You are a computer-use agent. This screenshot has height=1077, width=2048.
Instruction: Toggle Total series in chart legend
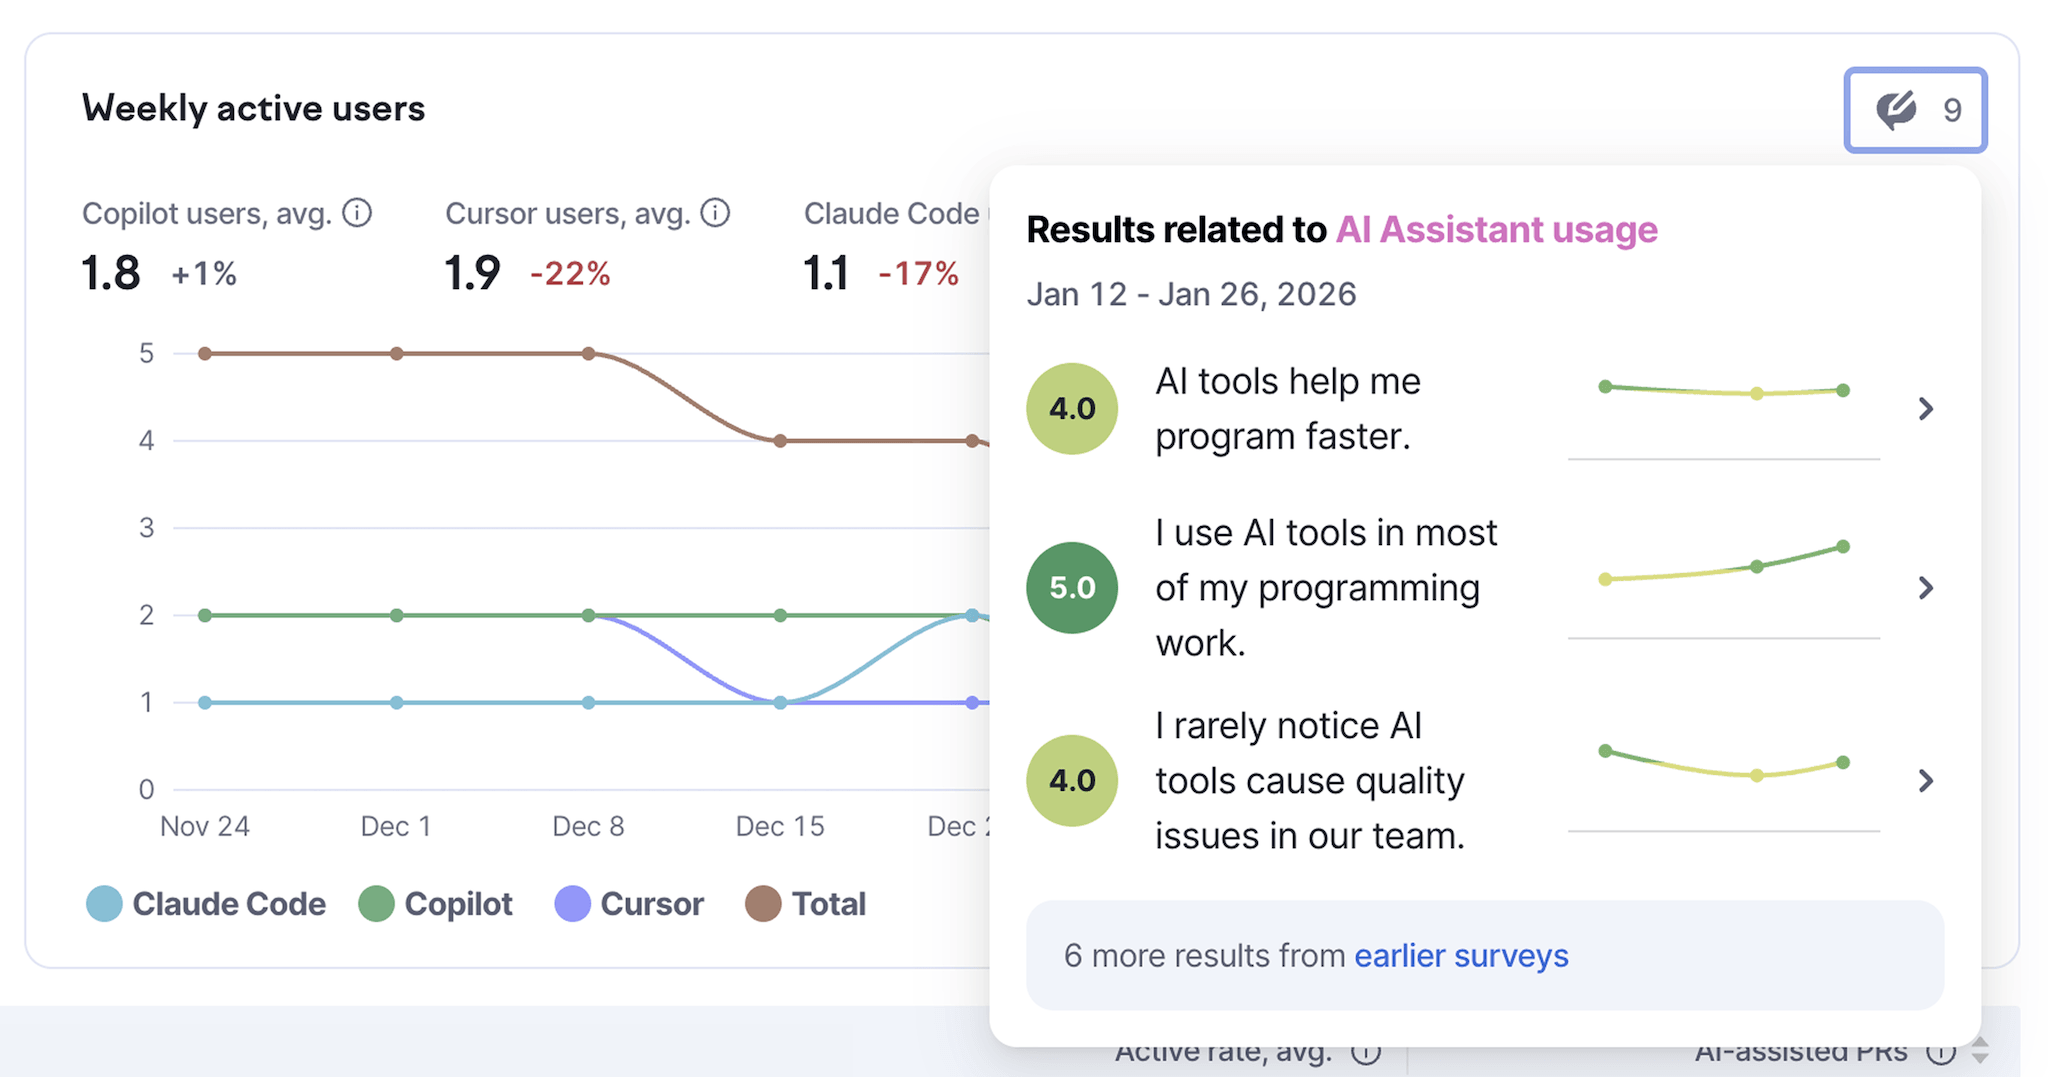pos(806,904)
